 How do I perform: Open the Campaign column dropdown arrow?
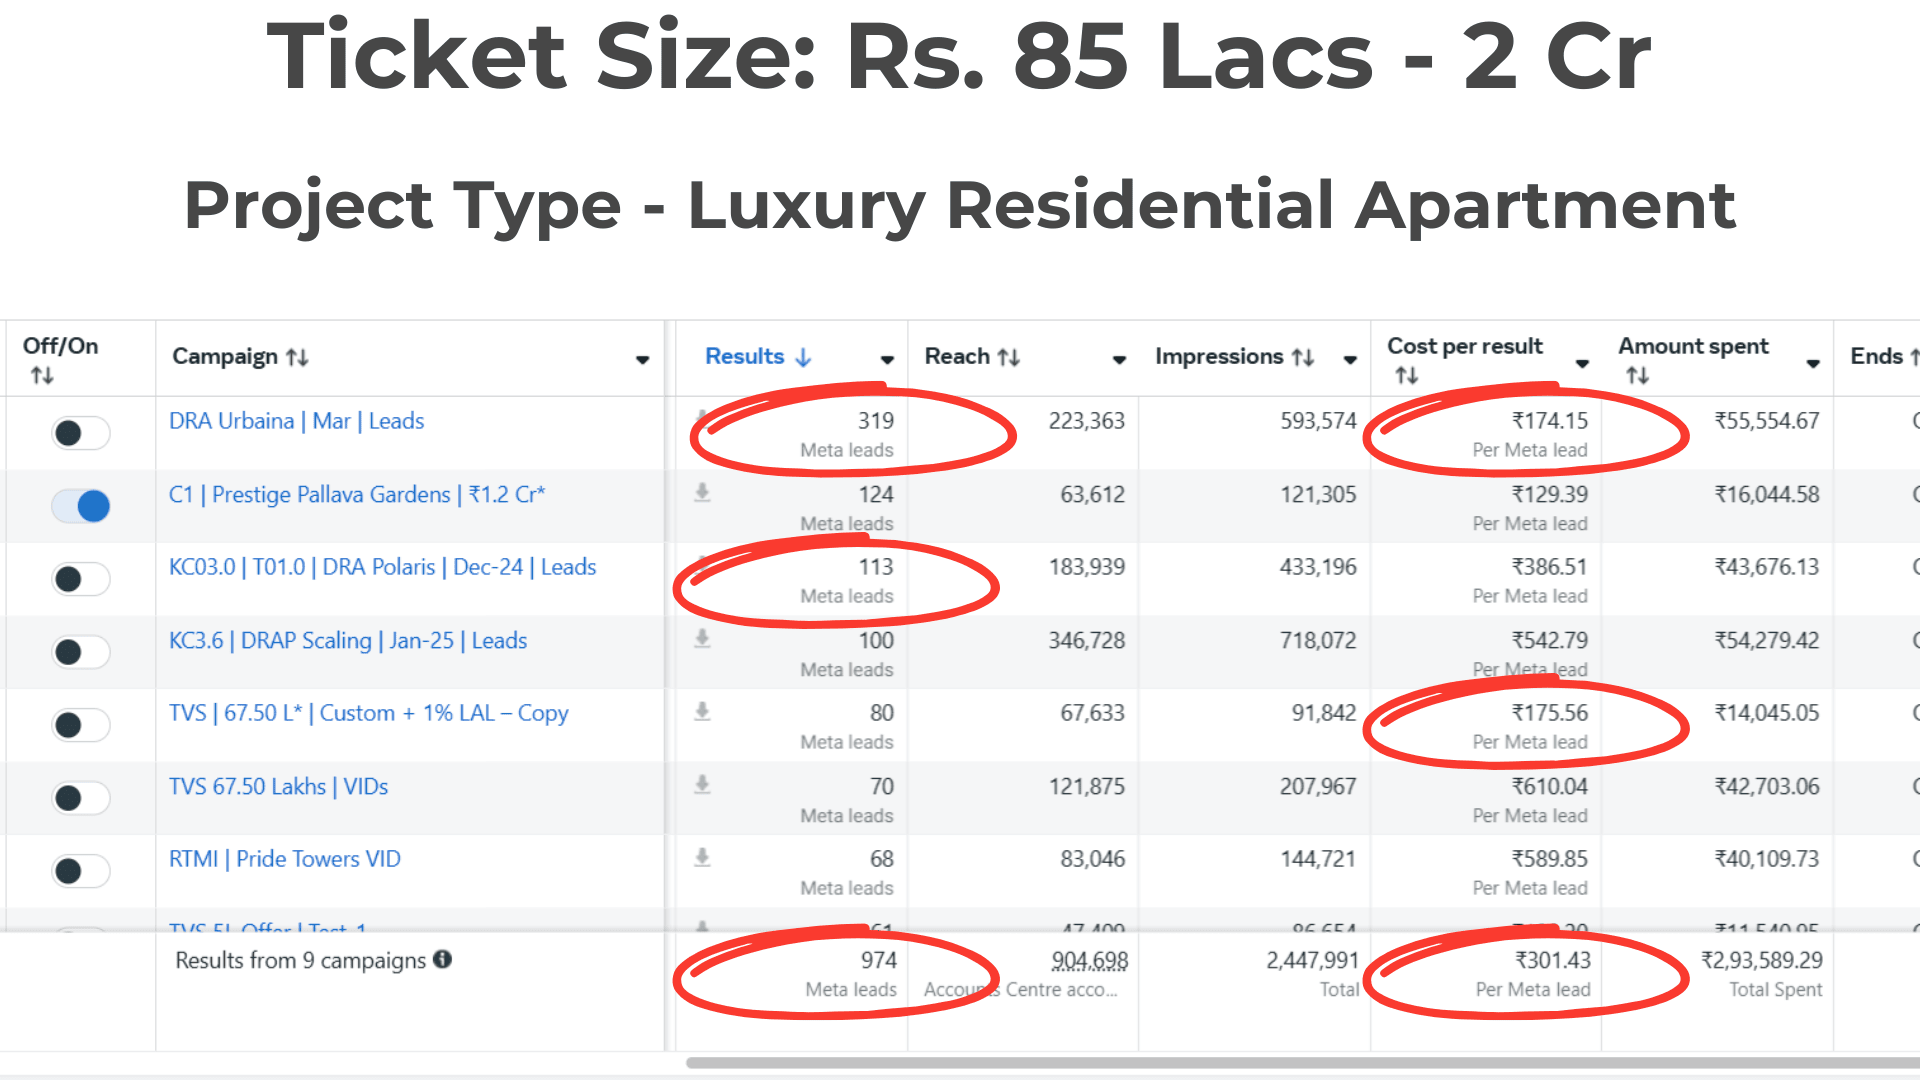pyautogui.click(x=642, y=360)
